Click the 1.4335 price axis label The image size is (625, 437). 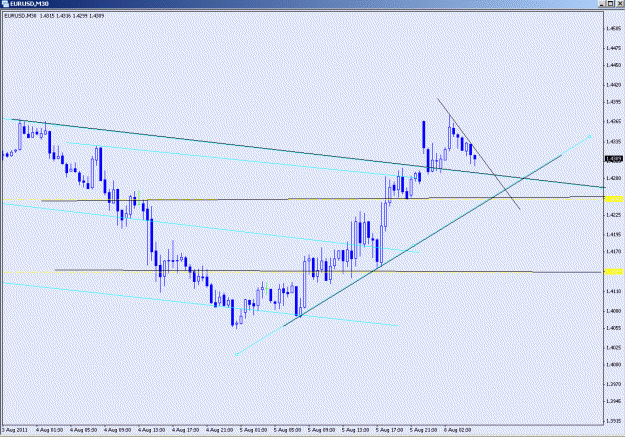[x=613, y=142]
